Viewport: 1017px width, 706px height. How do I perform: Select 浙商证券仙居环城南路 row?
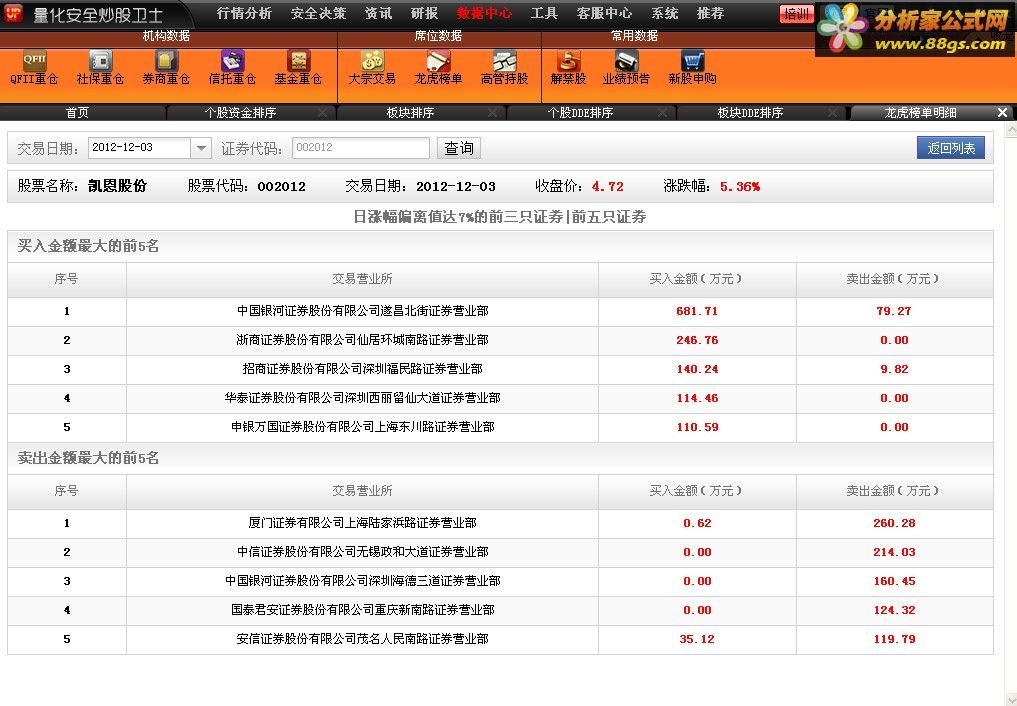pos(500,340)
